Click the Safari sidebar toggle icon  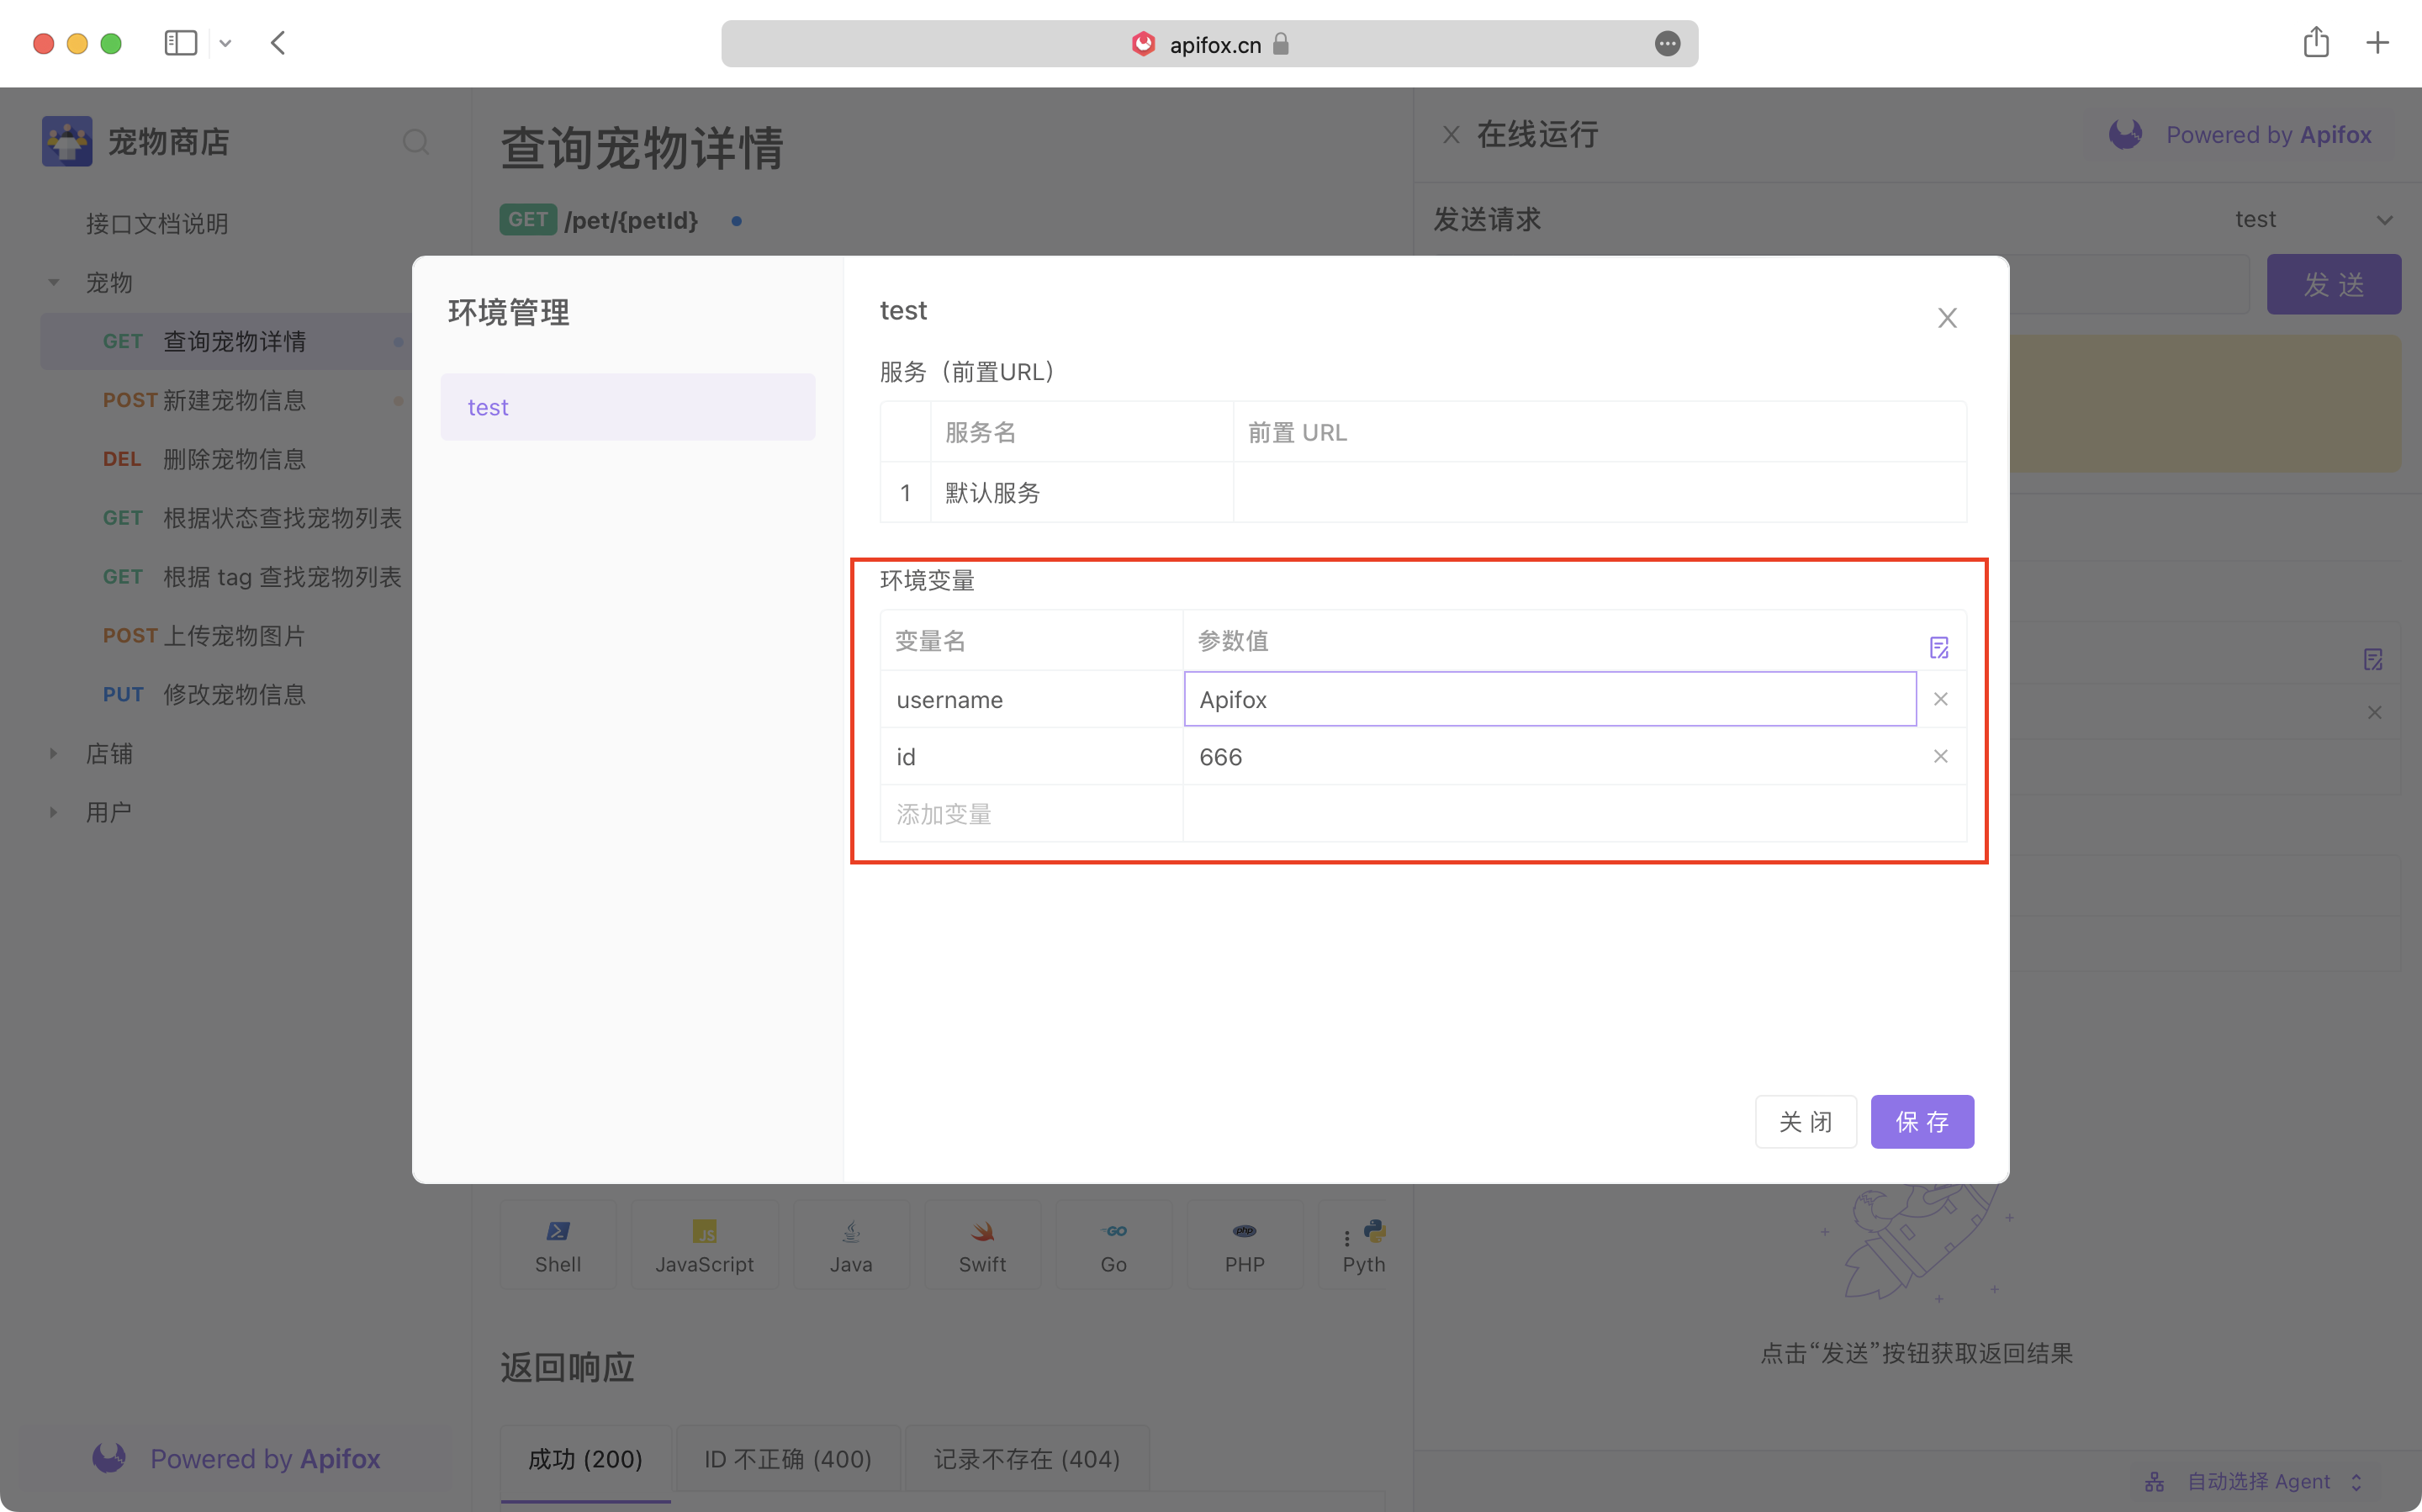coord(181,43)
